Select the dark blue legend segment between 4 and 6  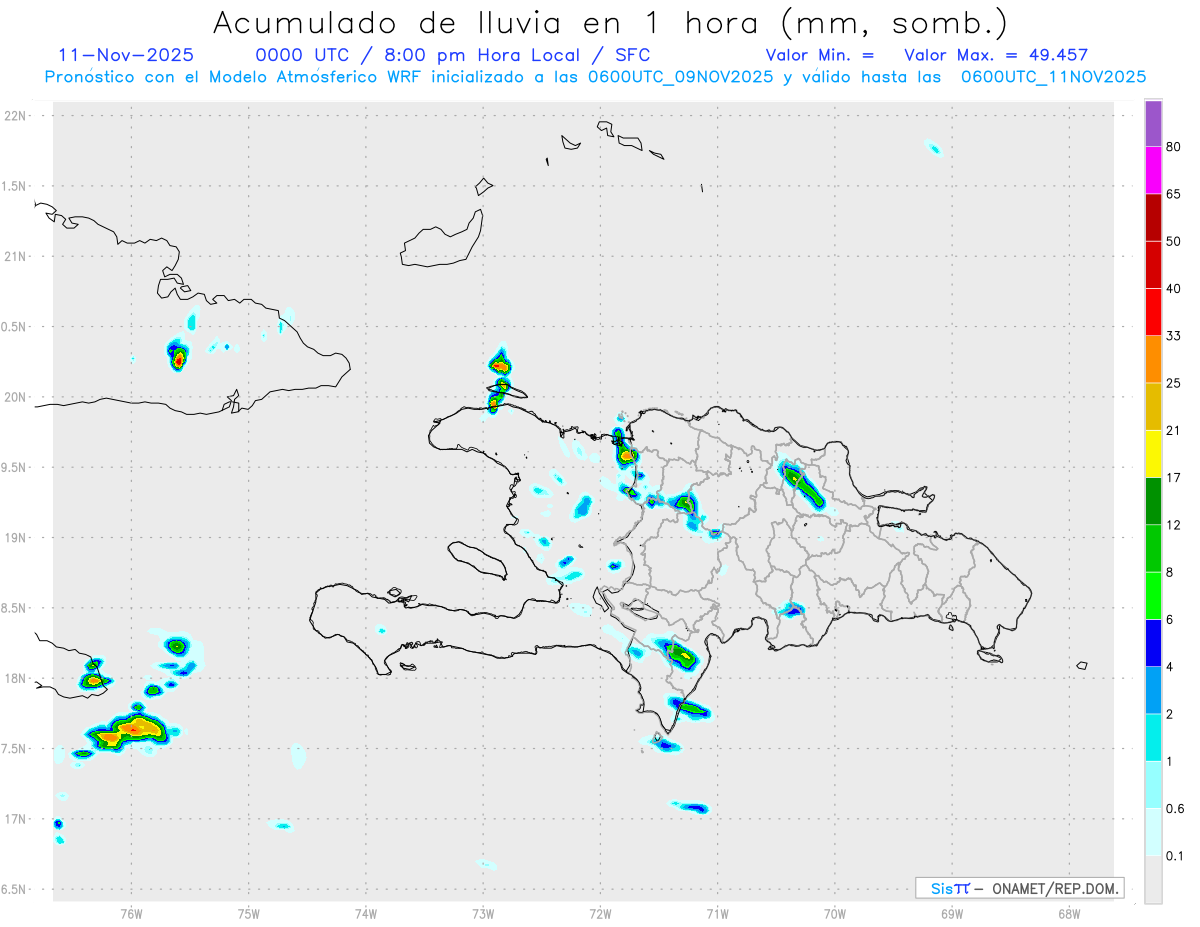(1153, 642)
